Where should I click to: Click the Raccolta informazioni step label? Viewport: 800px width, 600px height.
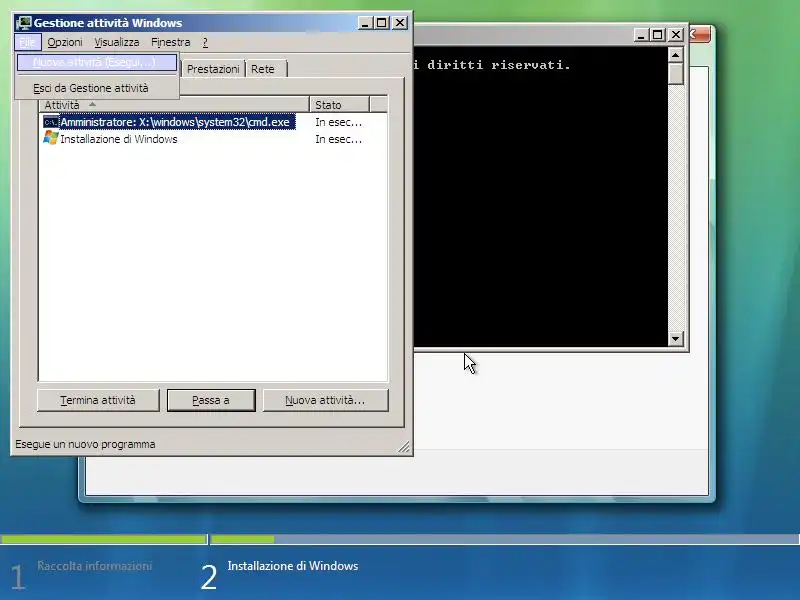[94, 566]
